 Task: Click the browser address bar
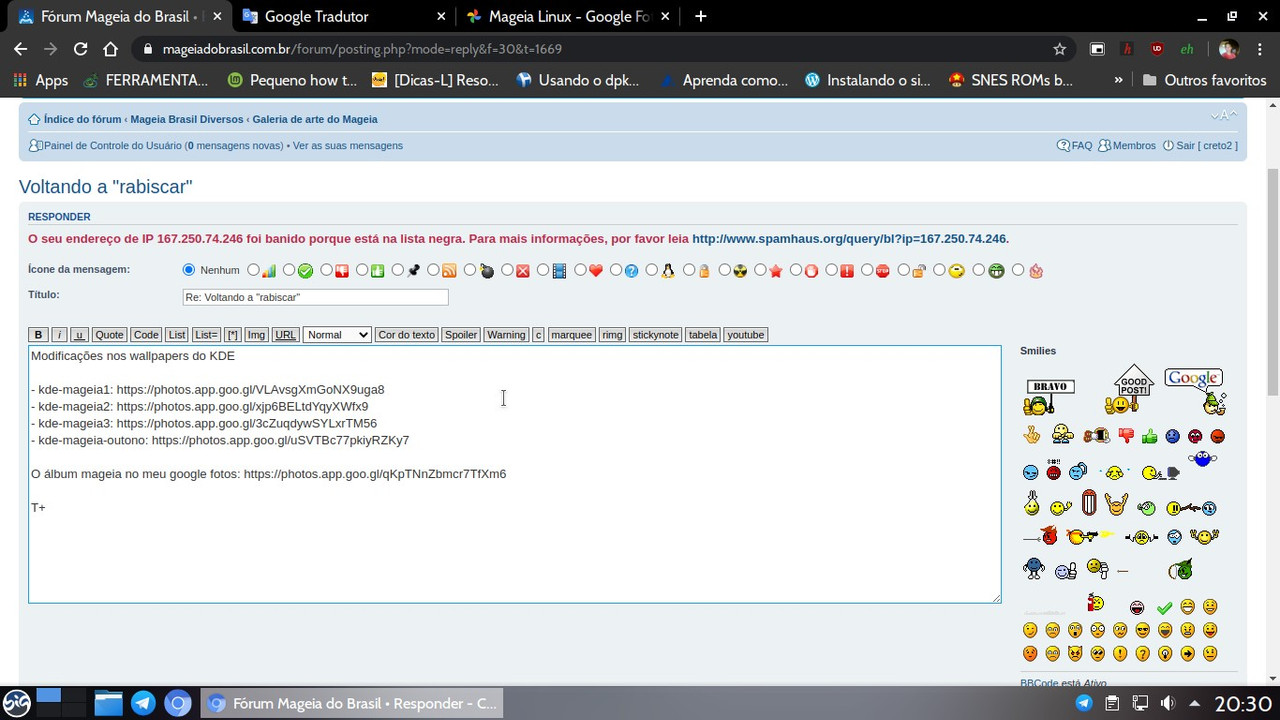(600, 48)
